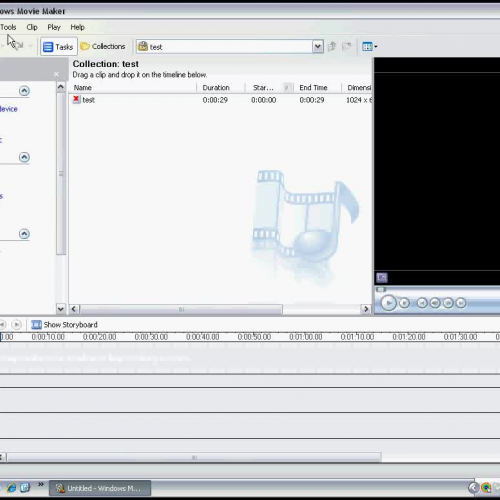Collapse the second task section chevron

pos(24,157)
